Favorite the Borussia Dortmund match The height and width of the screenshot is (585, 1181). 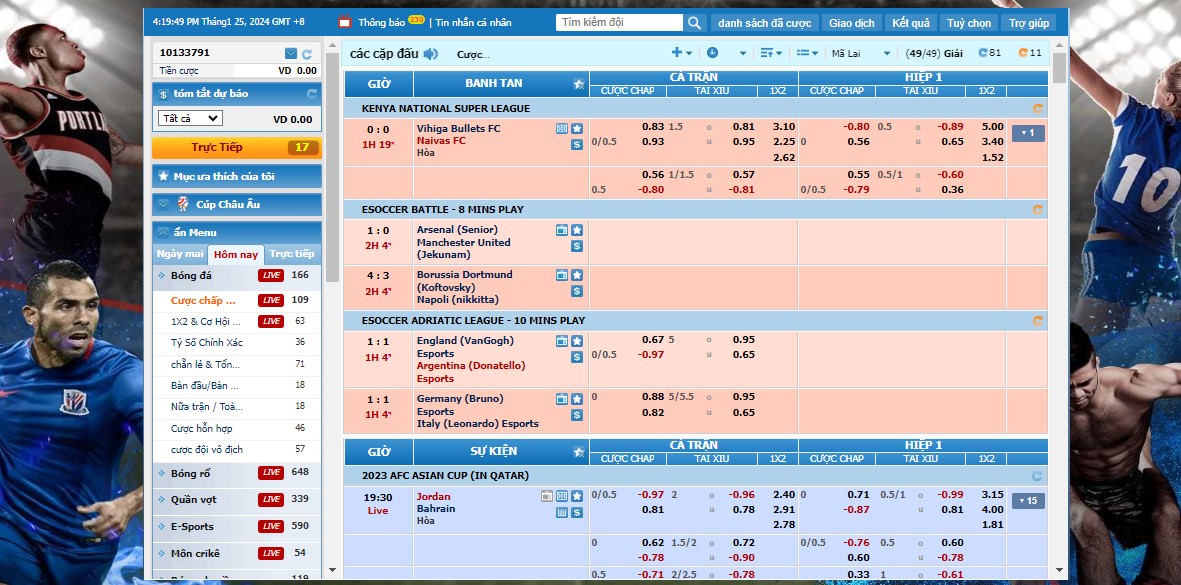click(x=577, y=276)
